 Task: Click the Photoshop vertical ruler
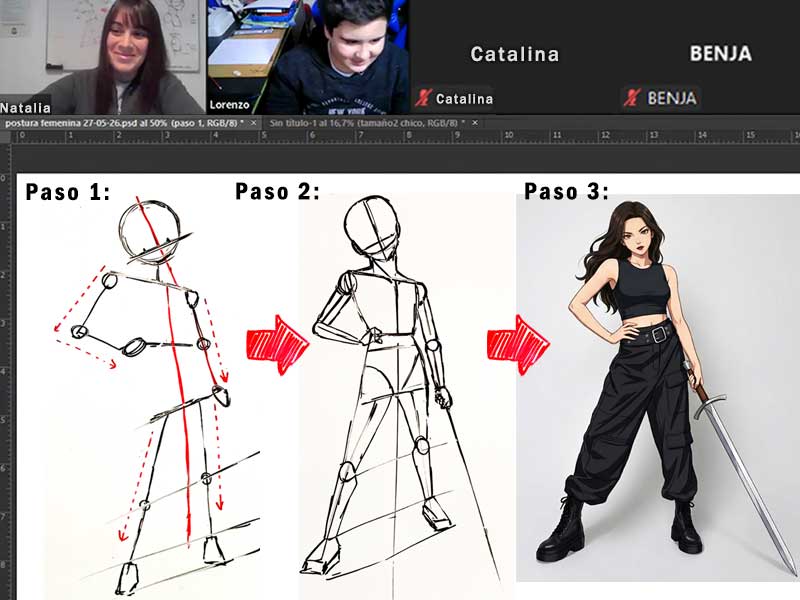point(5,371)
